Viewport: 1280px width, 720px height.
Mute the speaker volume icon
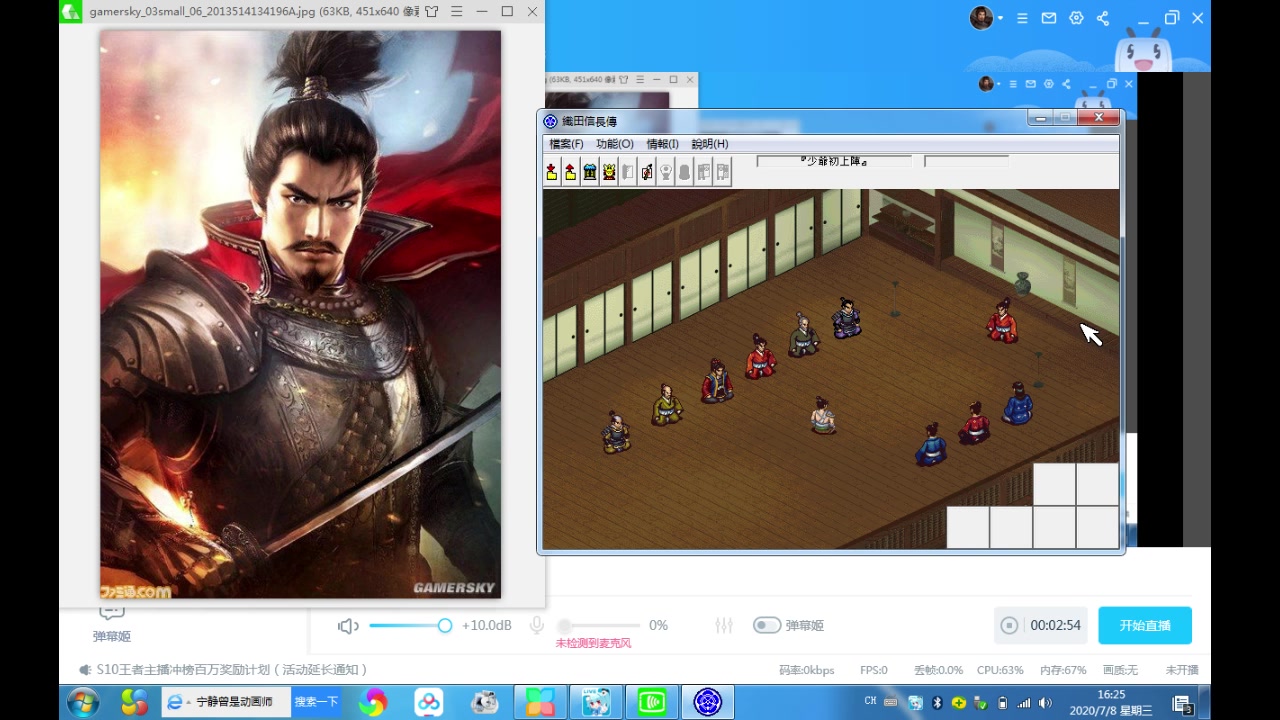point(348,626)
